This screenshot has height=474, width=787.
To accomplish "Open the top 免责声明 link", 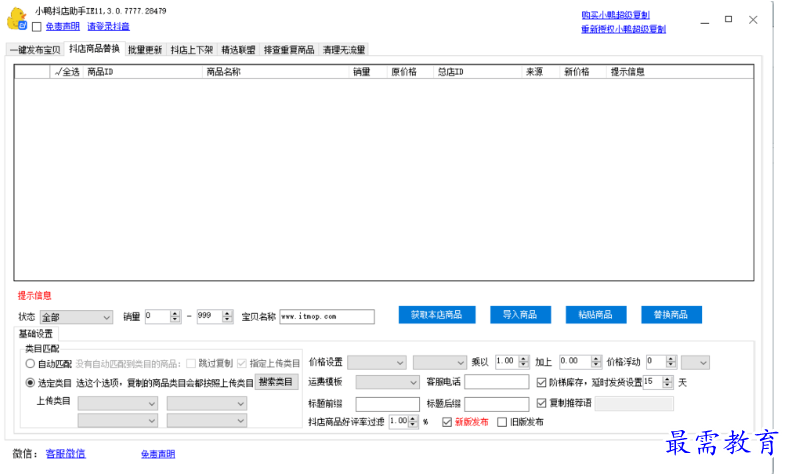I will click(63, 27).
